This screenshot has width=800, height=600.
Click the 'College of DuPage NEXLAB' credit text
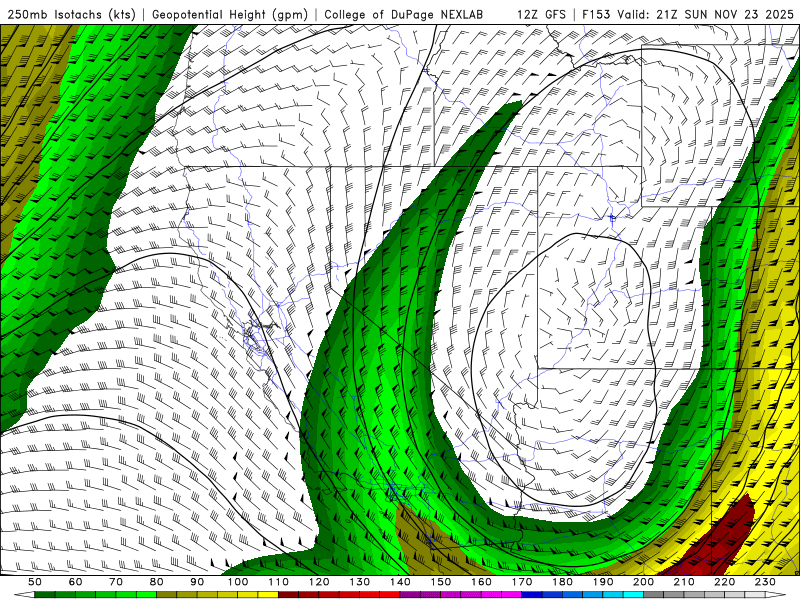point(404,14)
